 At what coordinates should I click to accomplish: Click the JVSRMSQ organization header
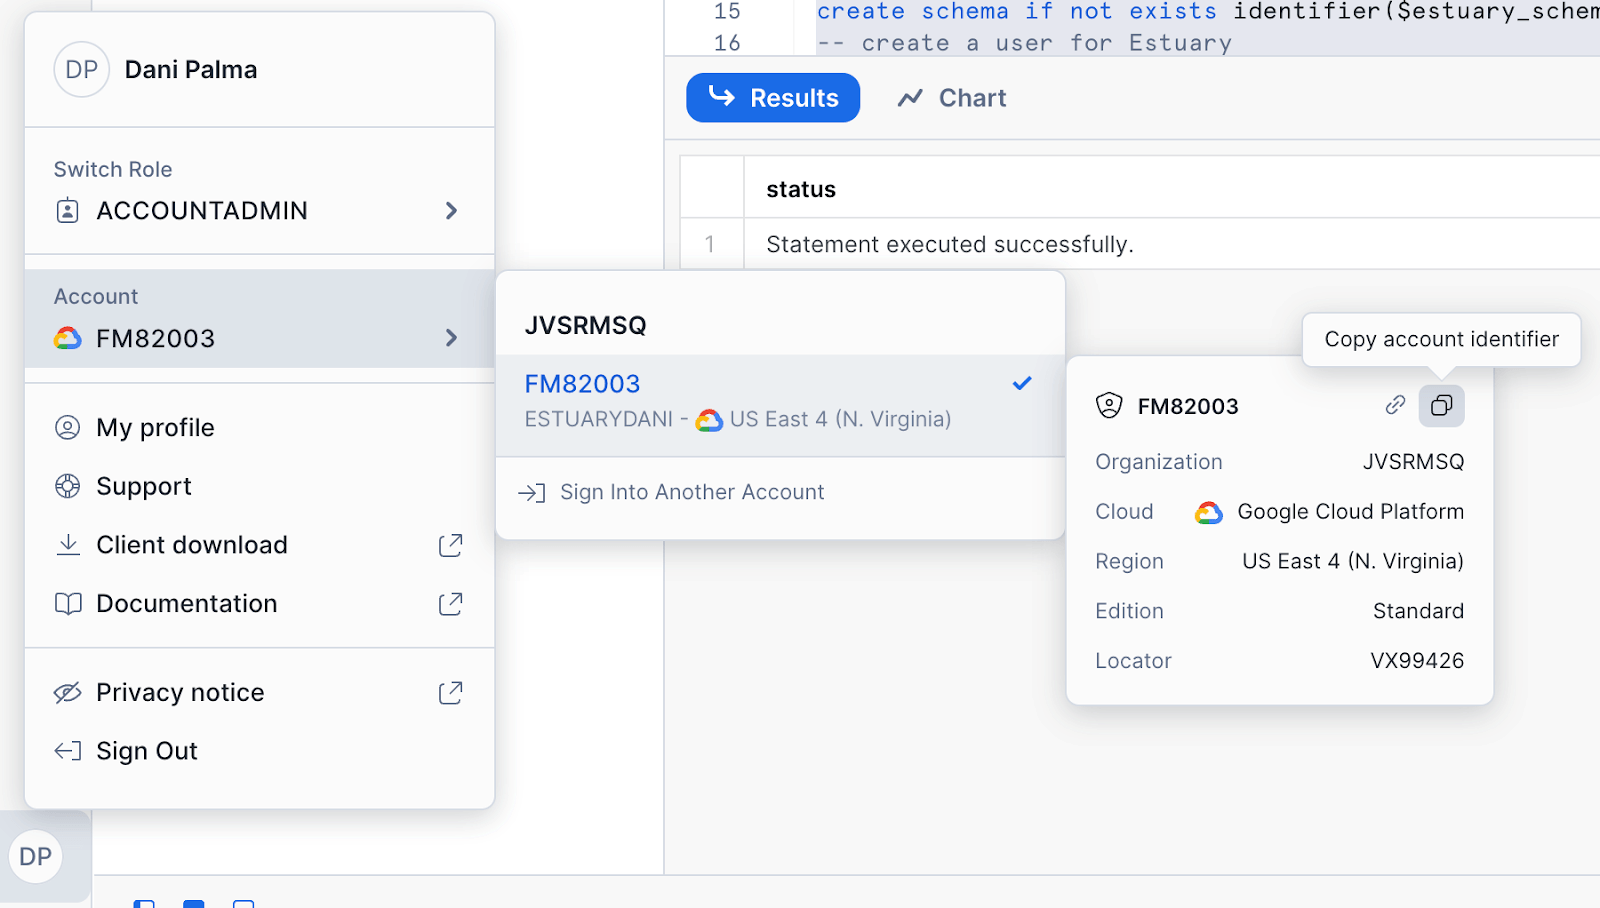(x=586, y=325)
